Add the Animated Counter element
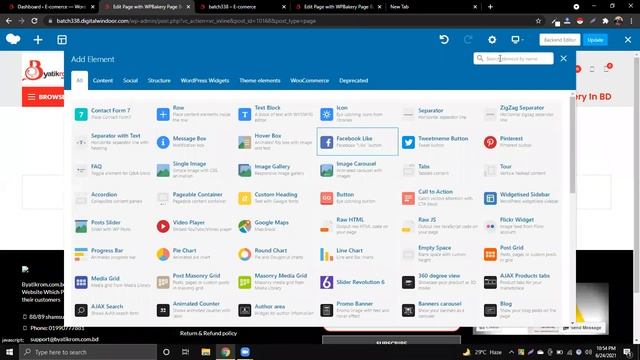 (x=194, y=310)
